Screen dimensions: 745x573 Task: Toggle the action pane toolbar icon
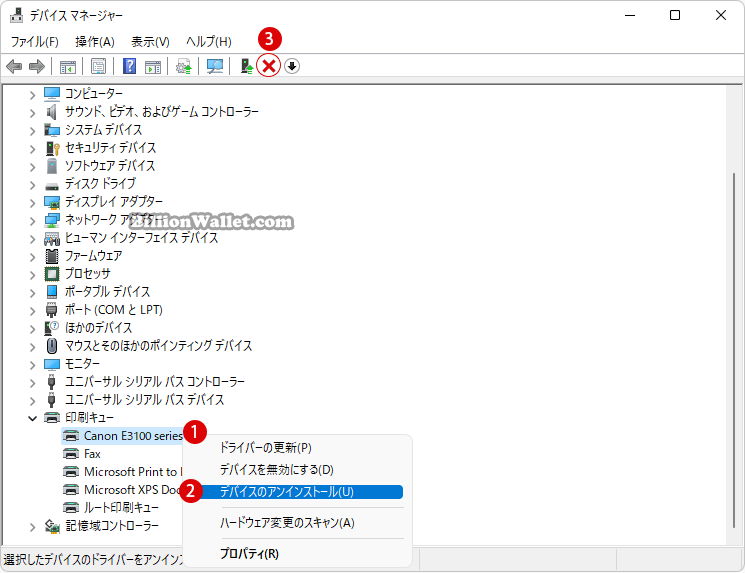pyautogui.click(x=153, y=67)
